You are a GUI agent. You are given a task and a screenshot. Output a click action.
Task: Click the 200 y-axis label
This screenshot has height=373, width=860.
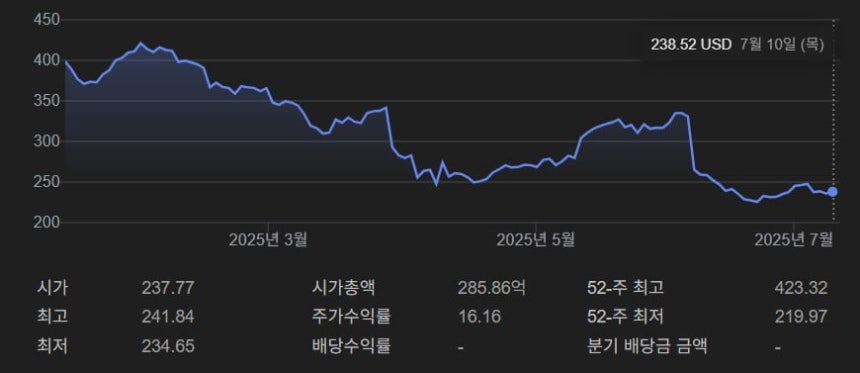tap(47, 222)
